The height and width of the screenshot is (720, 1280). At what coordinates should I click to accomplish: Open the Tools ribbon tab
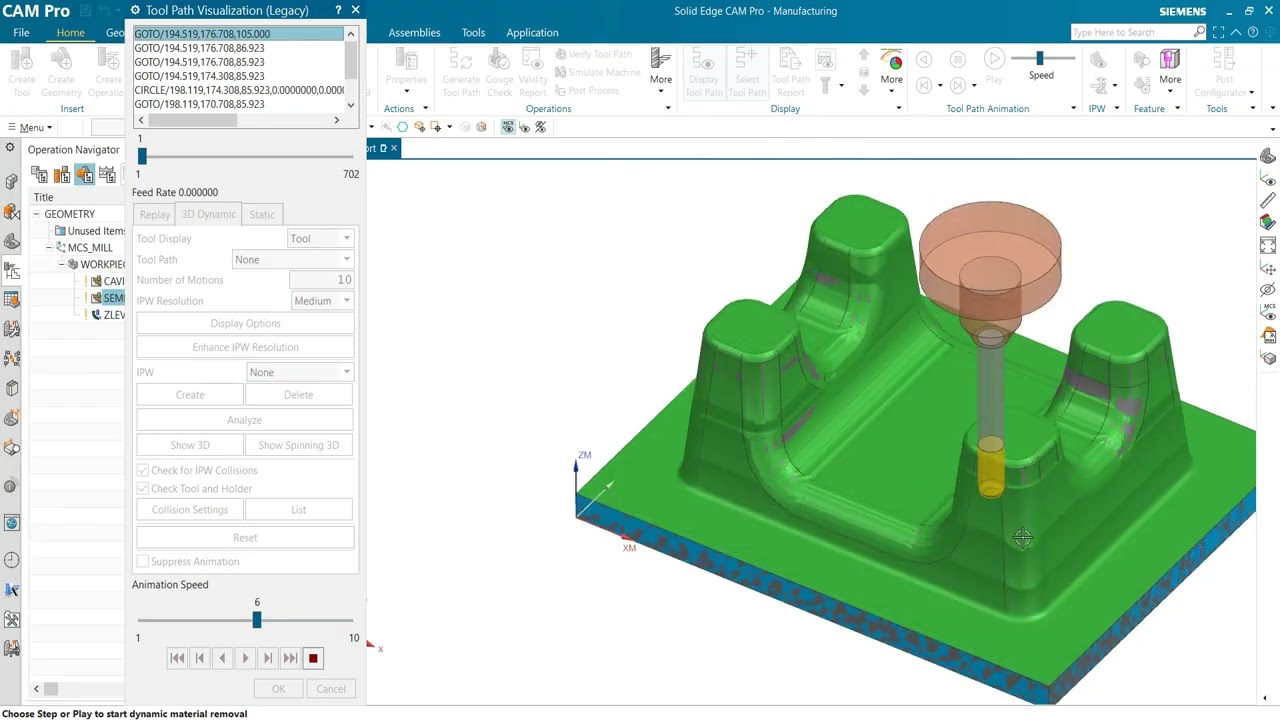473,32
